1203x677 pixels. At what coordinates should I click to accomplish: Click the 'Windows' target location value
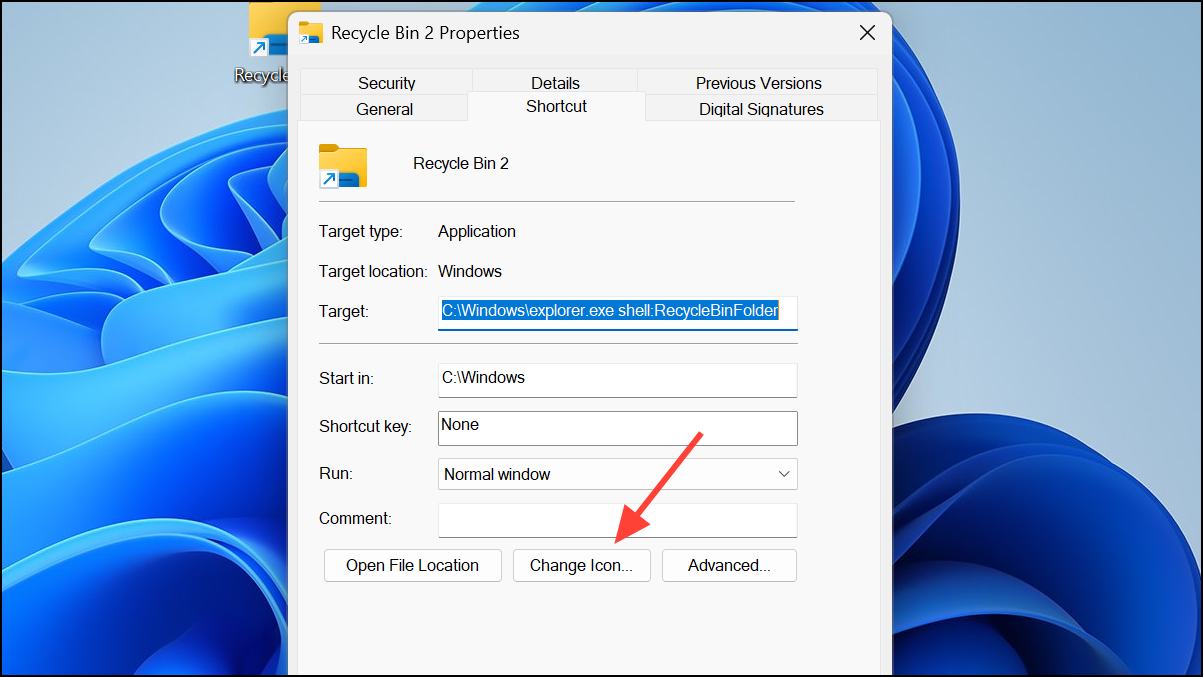(x=470, y=271)
